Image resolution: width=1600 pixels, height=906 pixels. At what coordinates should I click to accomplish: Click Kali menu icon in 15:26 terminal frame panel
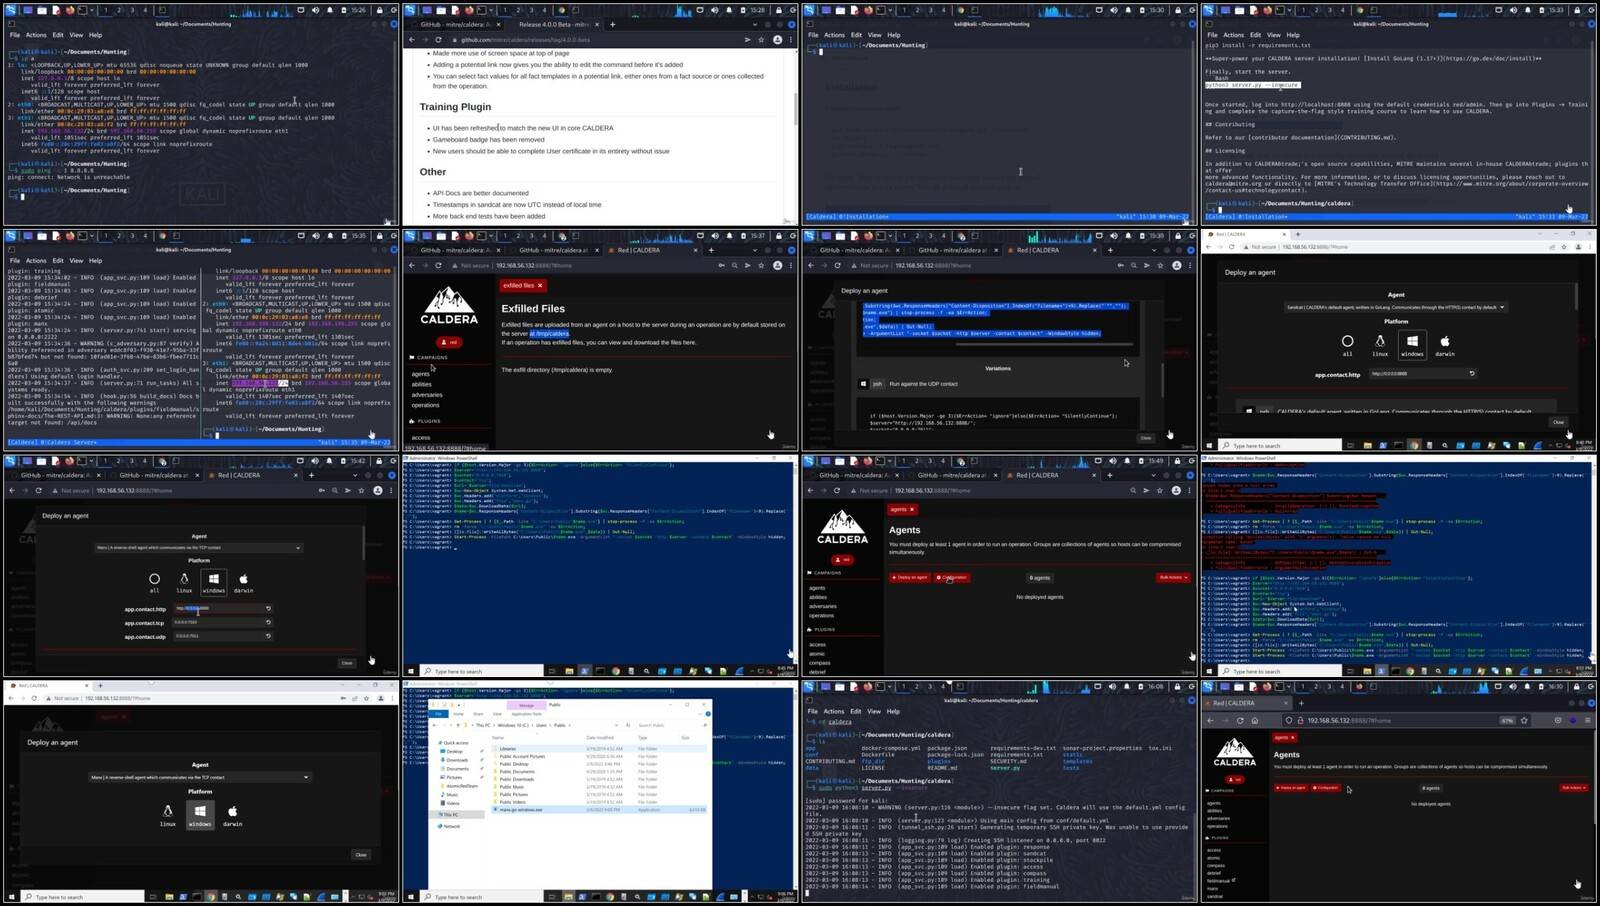pyautogui.click(x=11, y=10)
